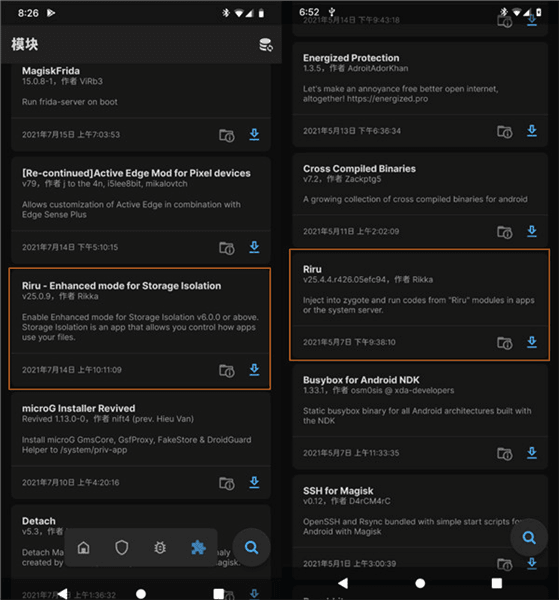Open info for Riru by Rikka module
Screen dimensions: 559x600
pyautogui.click(x=504, y=343)
